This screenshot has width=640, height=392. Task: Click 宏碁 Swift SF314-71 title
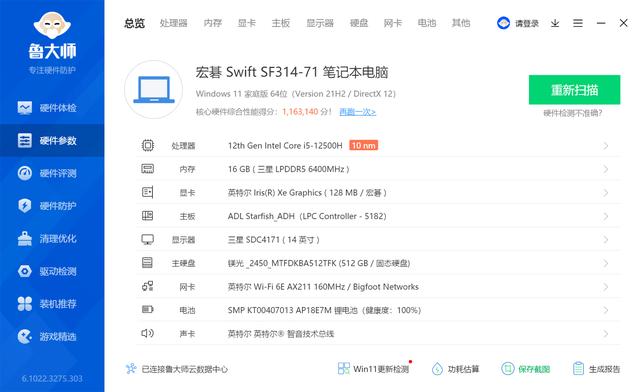pos(291,72)
